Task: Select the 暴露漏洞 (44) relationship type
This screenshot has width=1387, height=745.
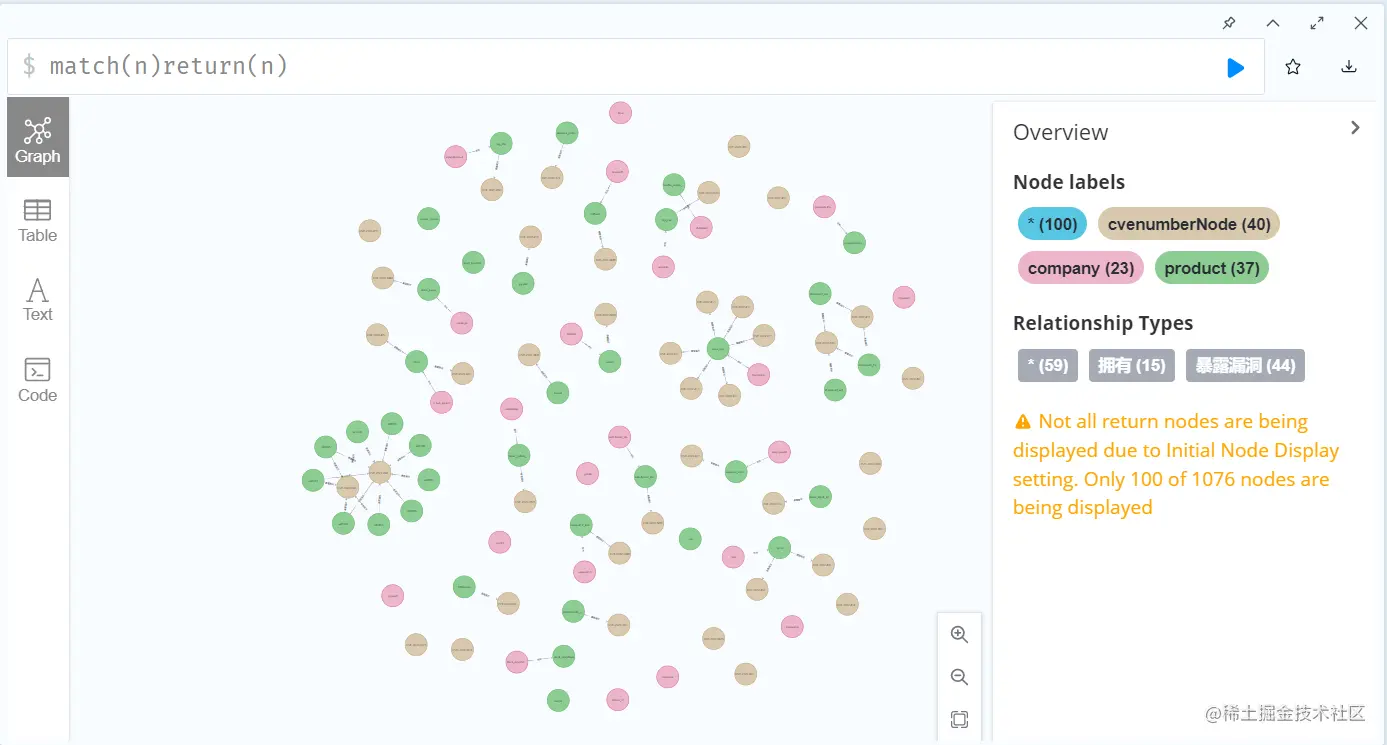Action: point(1246,365)
